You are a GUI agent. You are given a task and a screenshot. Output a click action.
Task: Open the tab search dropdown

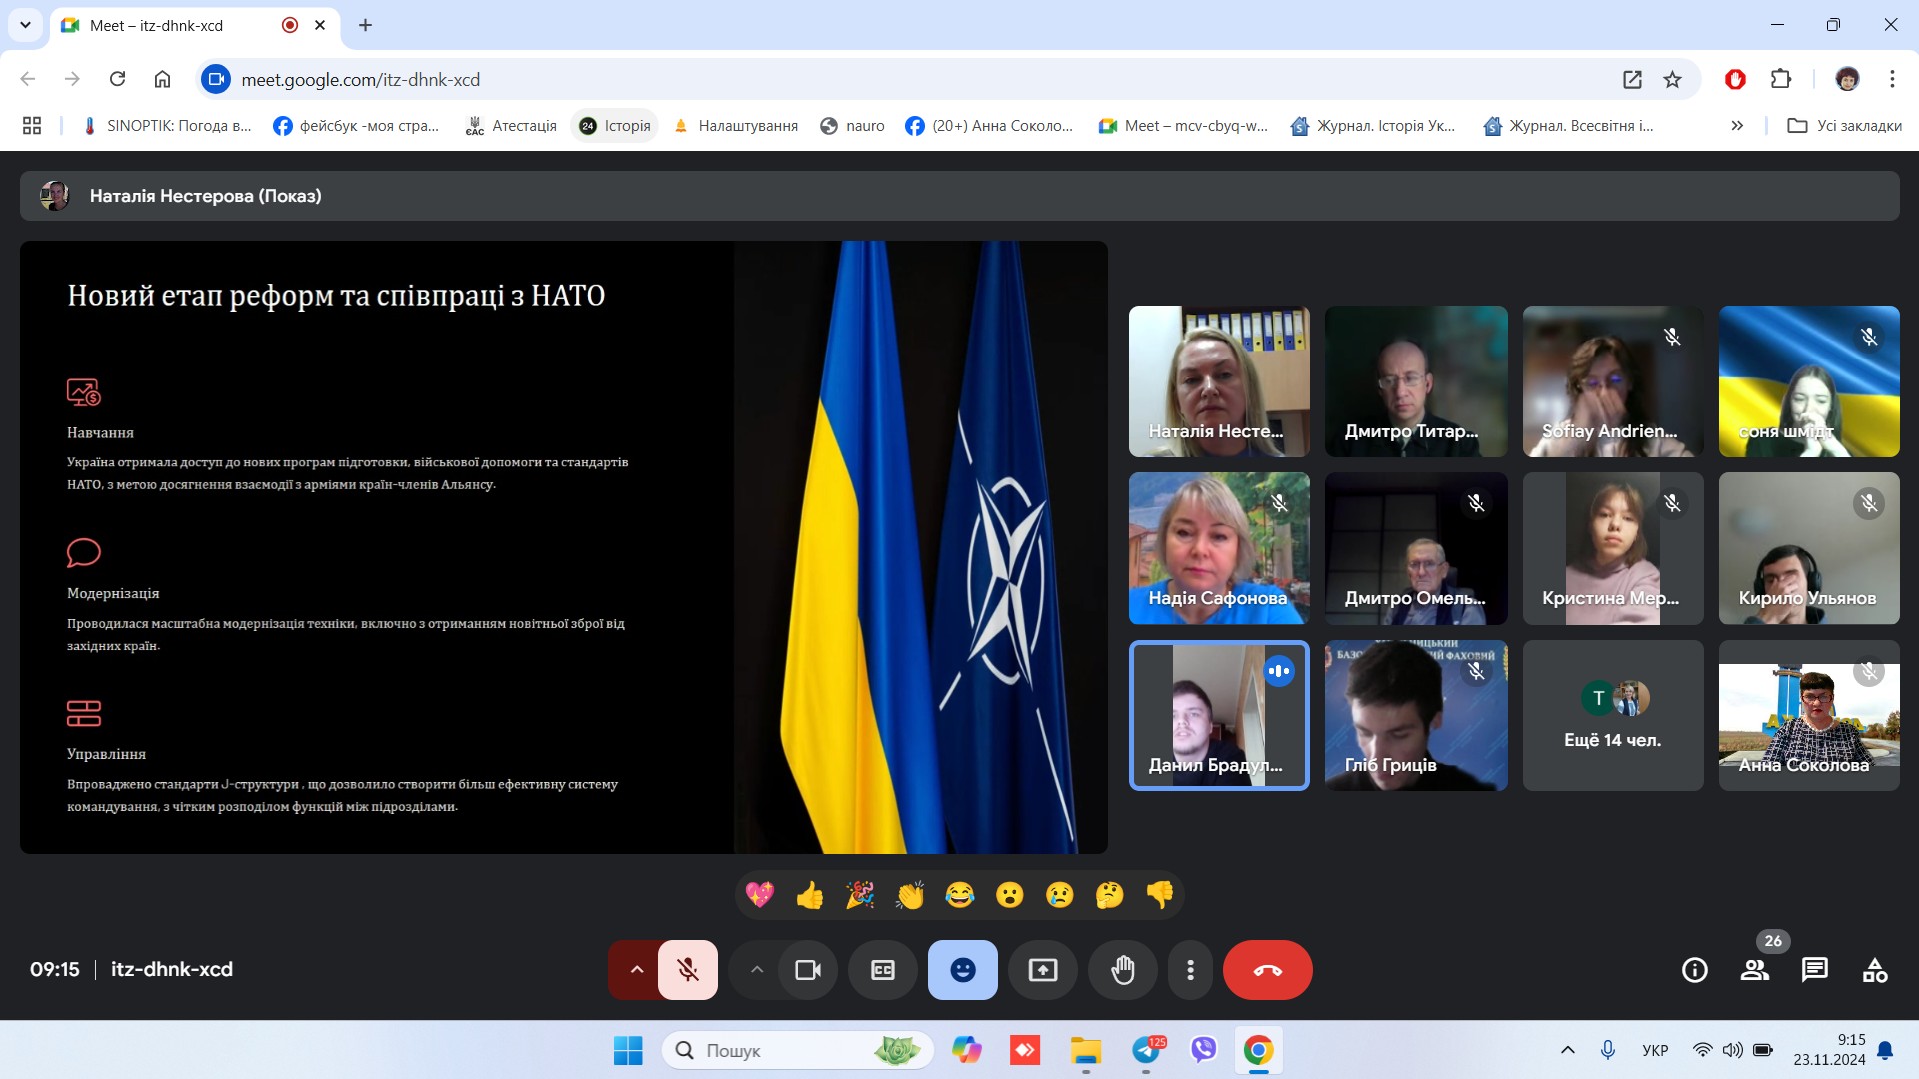click(25, 25)
